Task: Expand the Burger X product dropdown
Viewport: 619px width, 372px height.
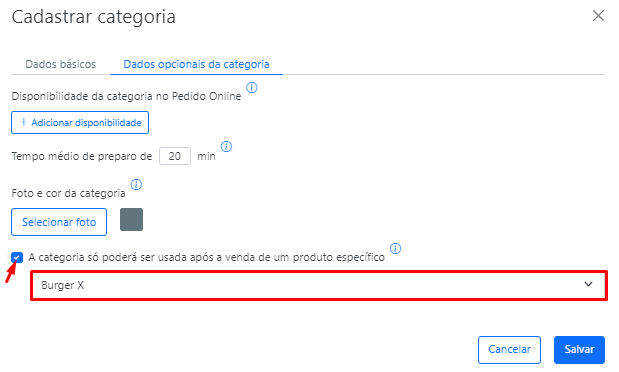Action: tap(319, 285)
